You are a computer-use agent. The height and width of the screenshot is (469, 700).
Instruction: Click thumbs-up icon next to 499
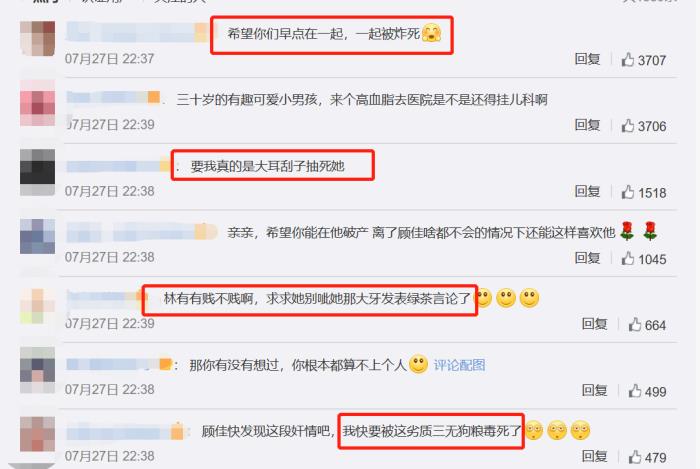click(635, 390)
